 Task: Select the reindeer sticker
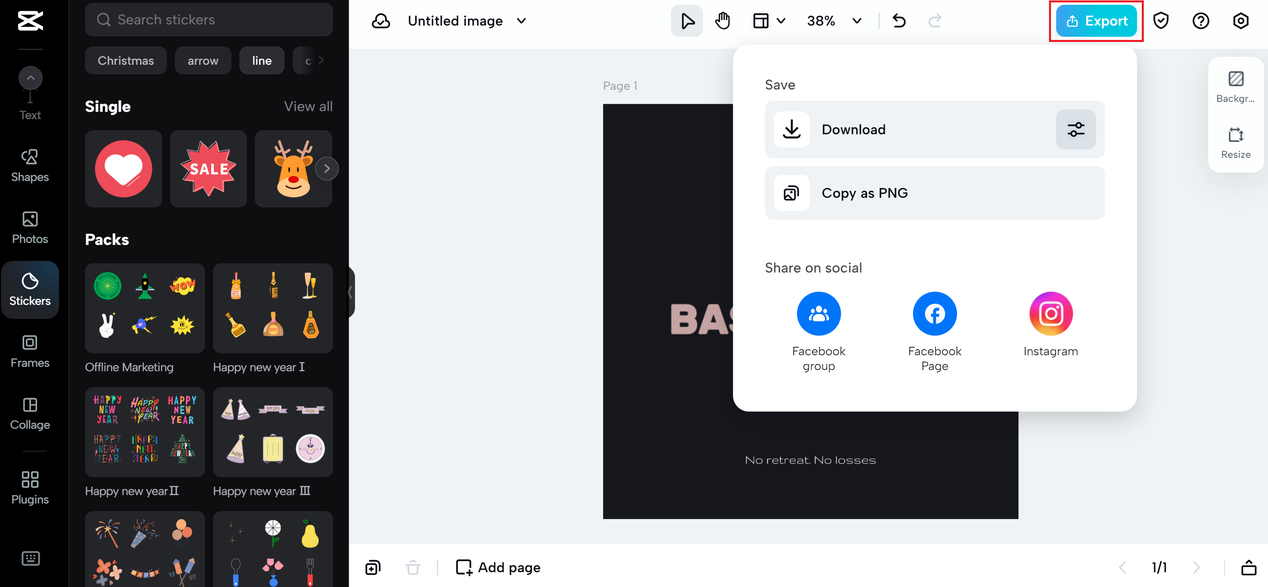click(293, 169)
